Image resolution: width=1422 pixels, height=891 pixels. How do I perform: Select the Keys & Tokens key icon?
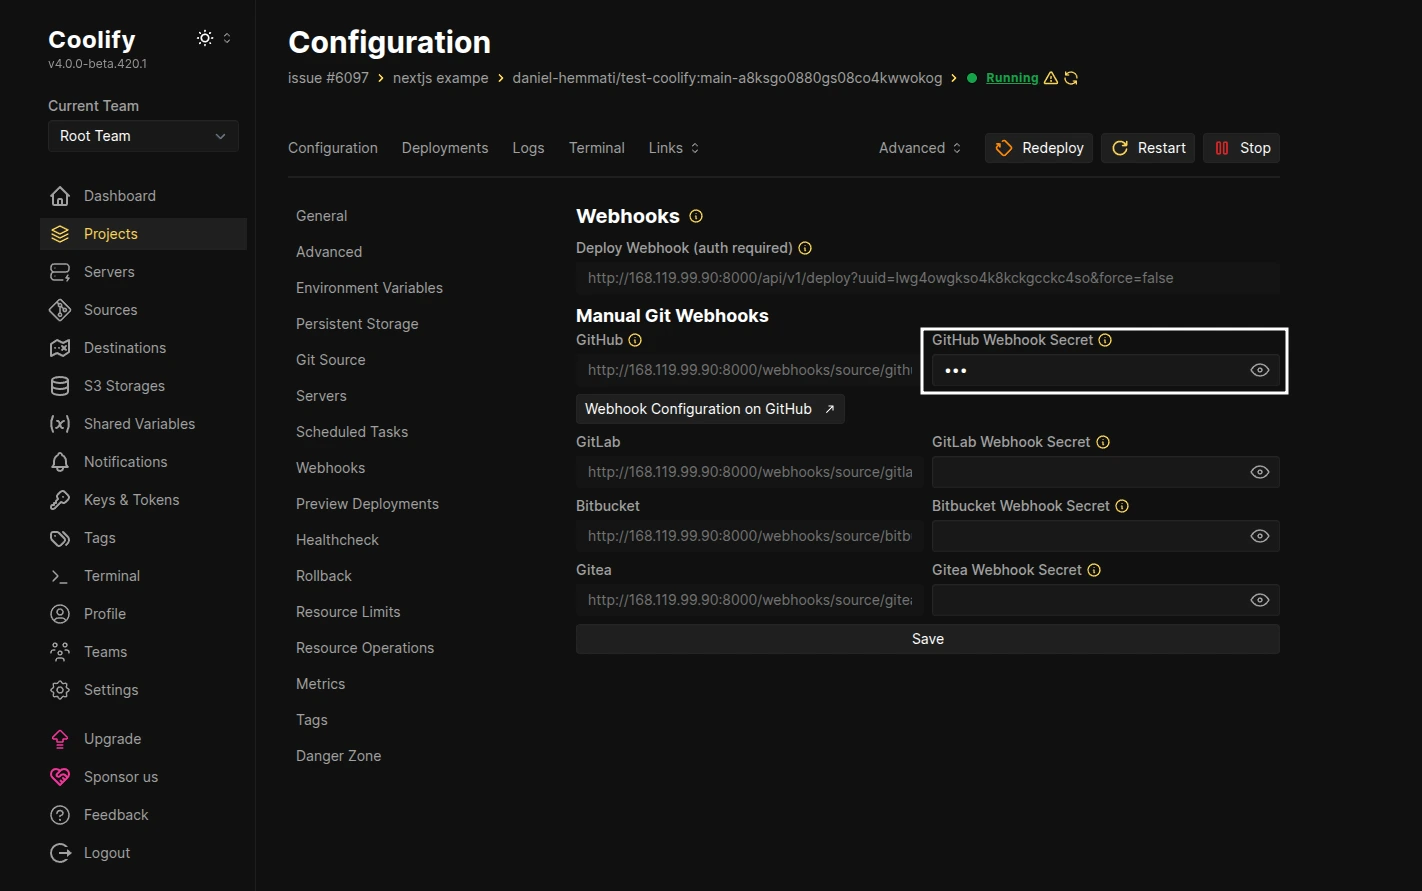click(60, 499)
